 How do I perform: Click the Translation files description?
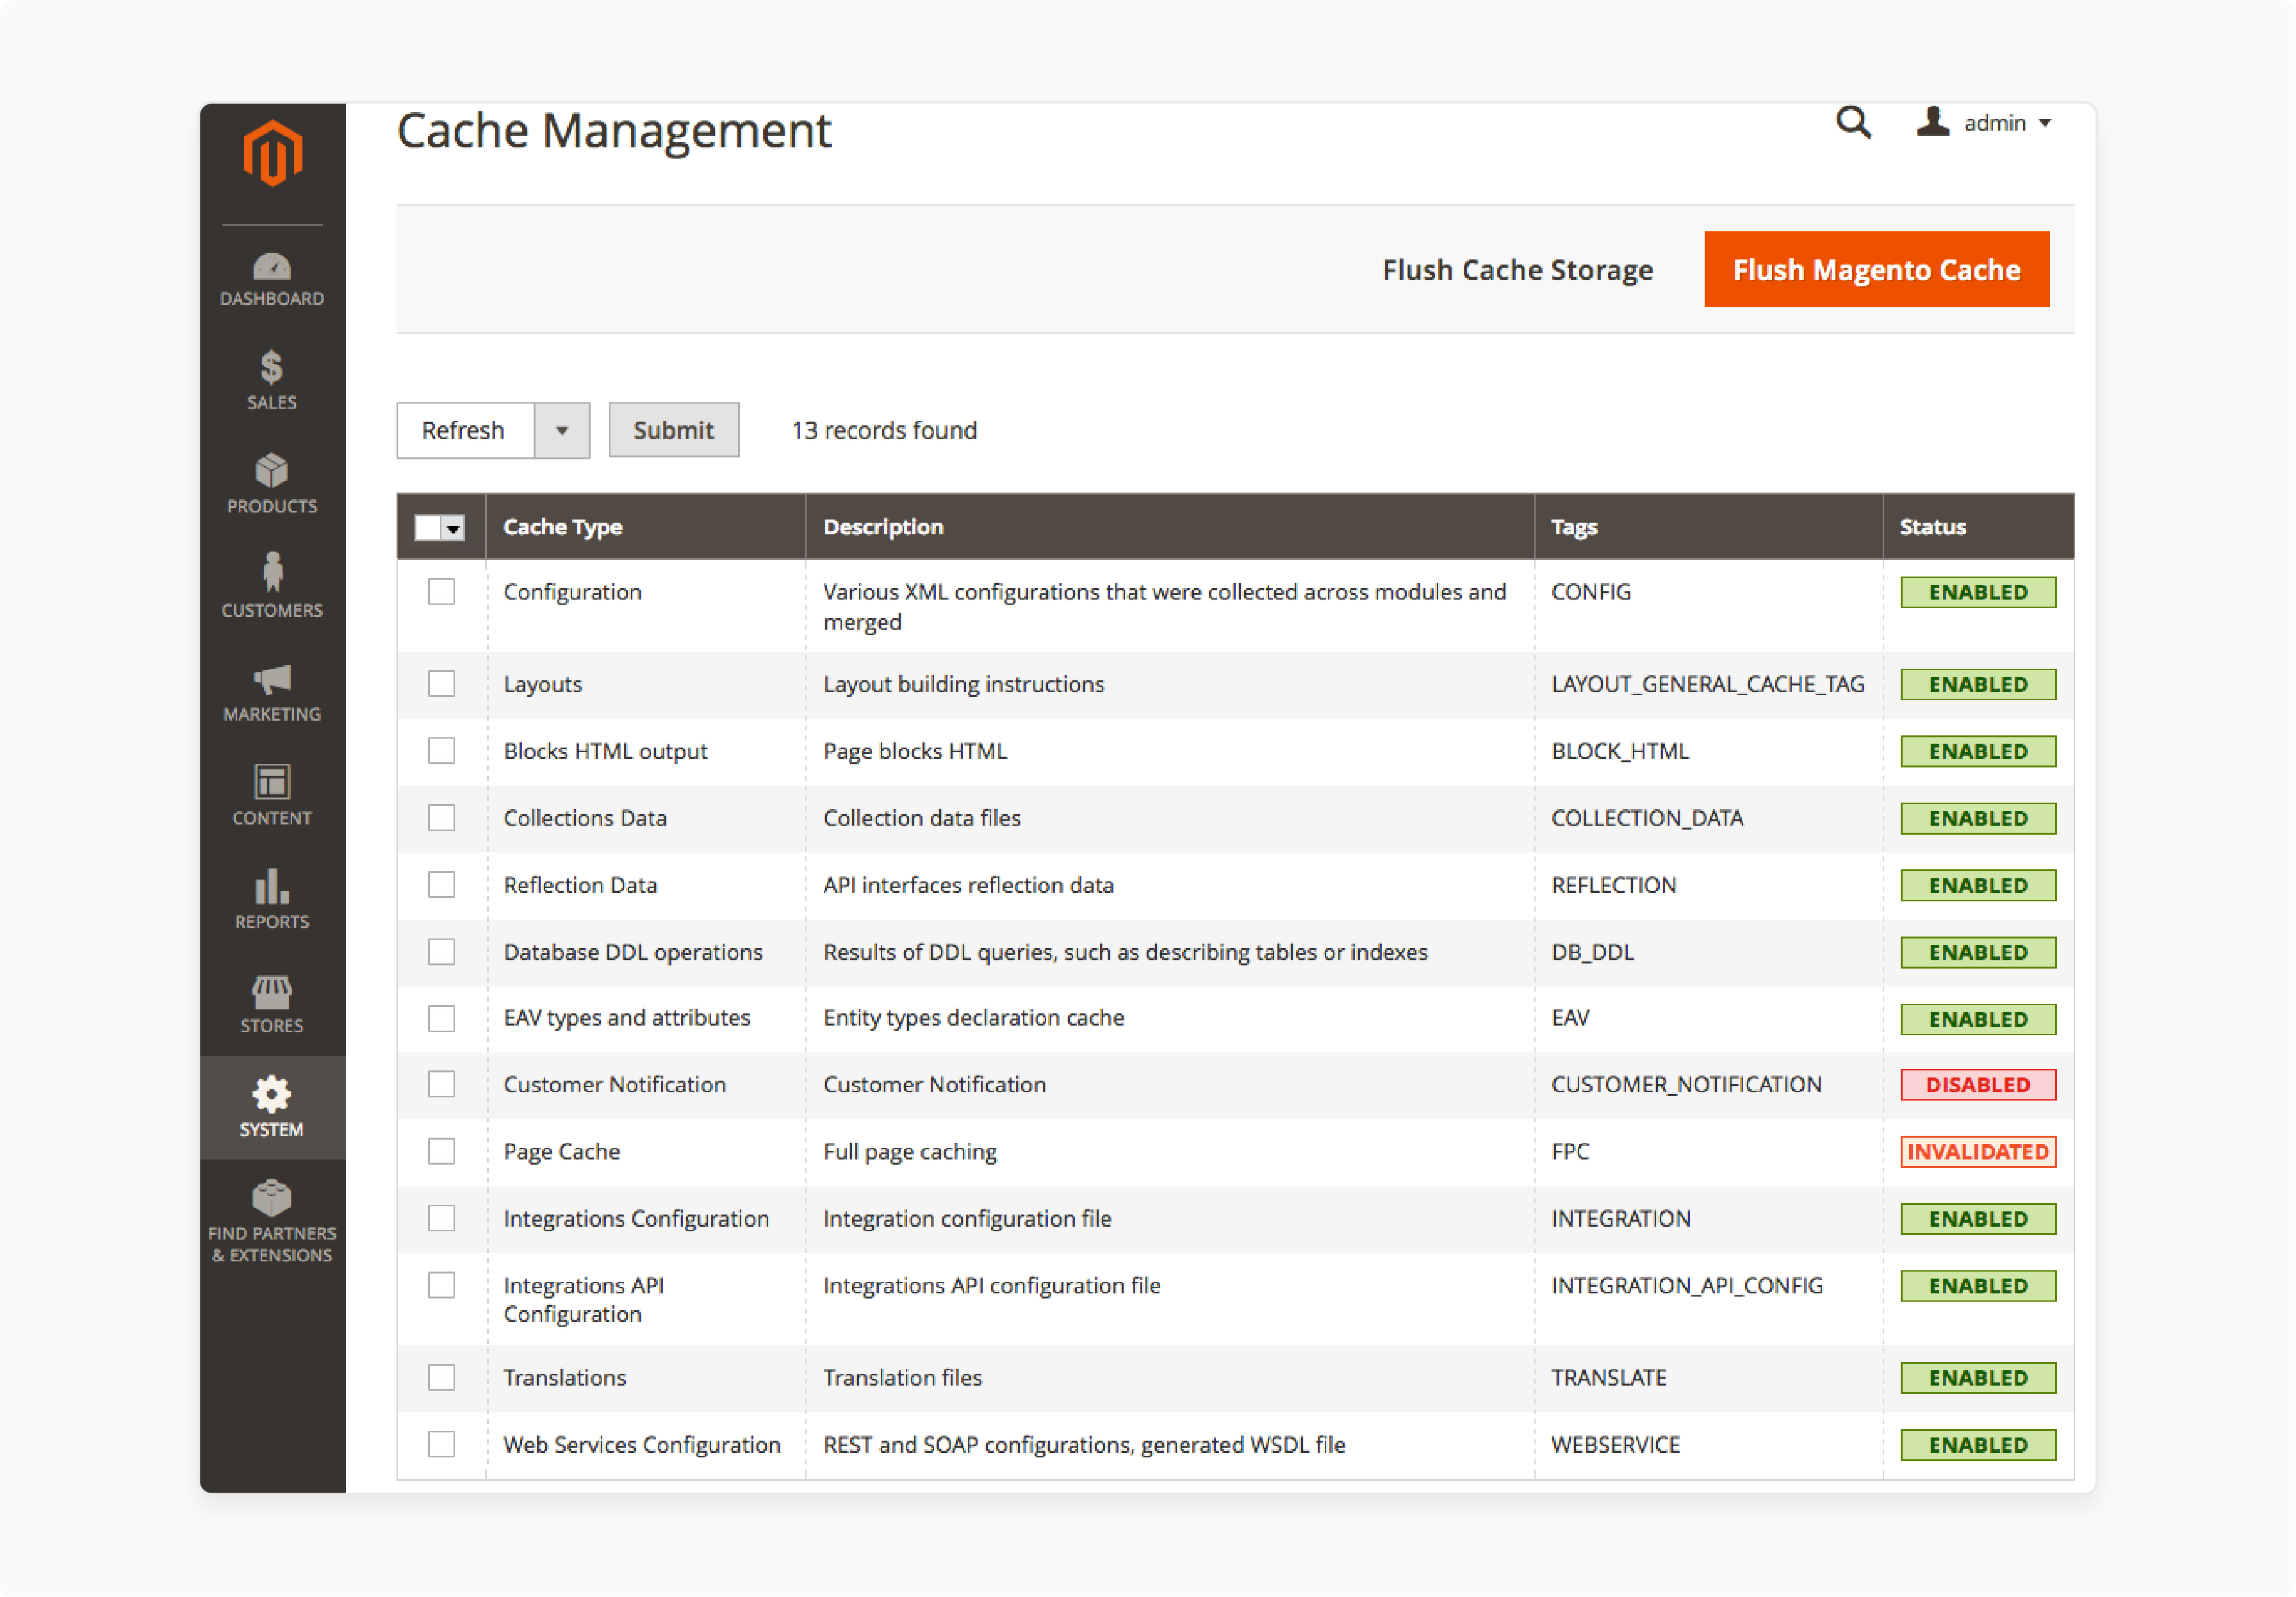pos(903,1377)
